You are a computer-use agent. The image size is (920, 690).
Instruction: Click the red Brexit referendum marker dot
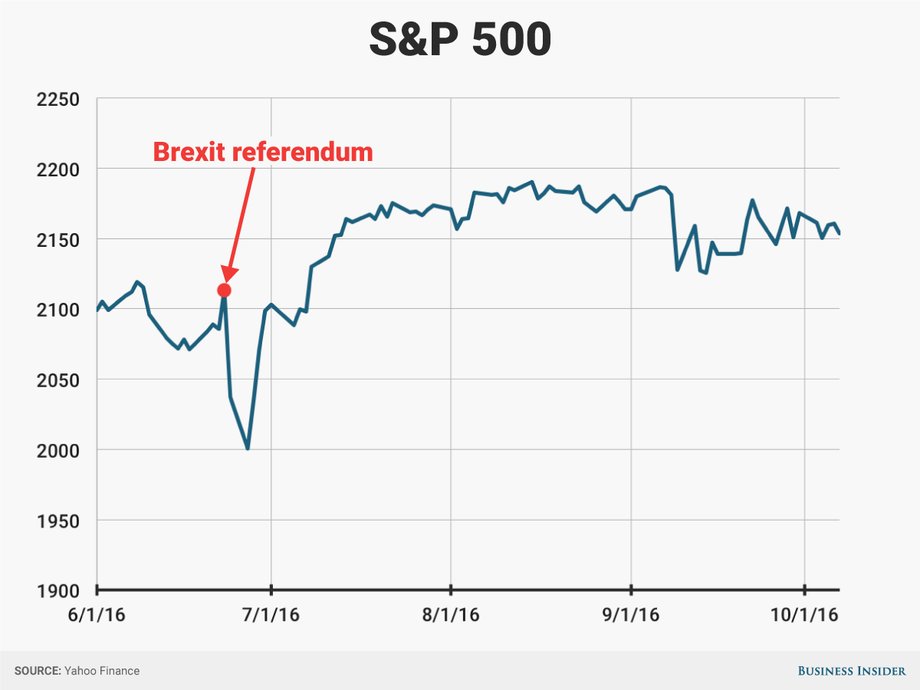point(224,290)
